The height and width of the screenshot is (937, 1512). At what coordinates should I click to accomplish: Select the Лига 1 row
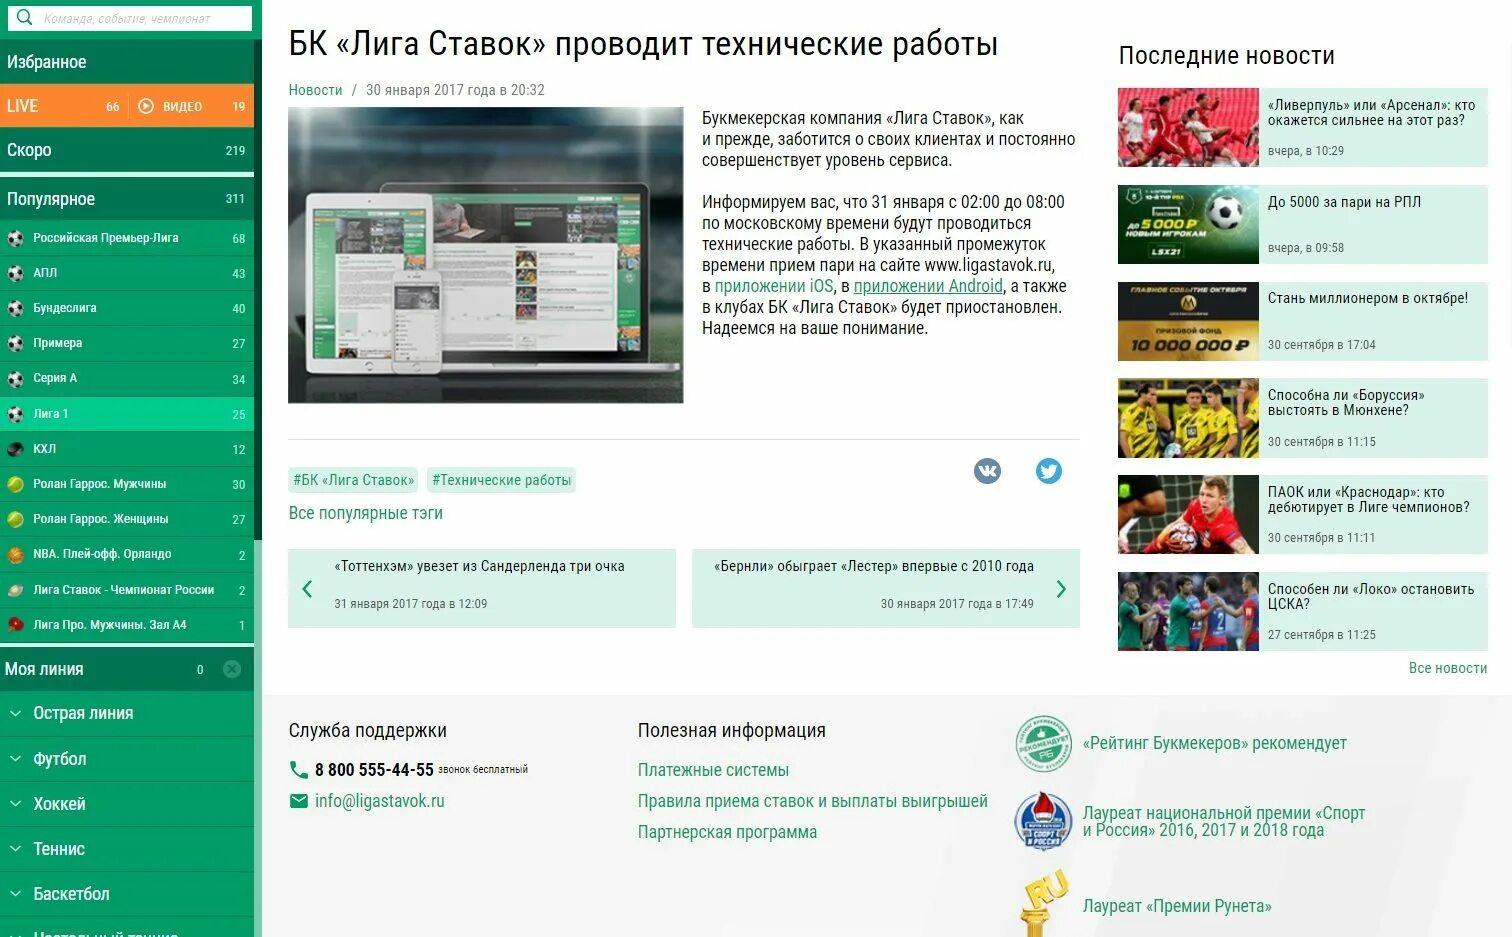(x=127, y=414)
